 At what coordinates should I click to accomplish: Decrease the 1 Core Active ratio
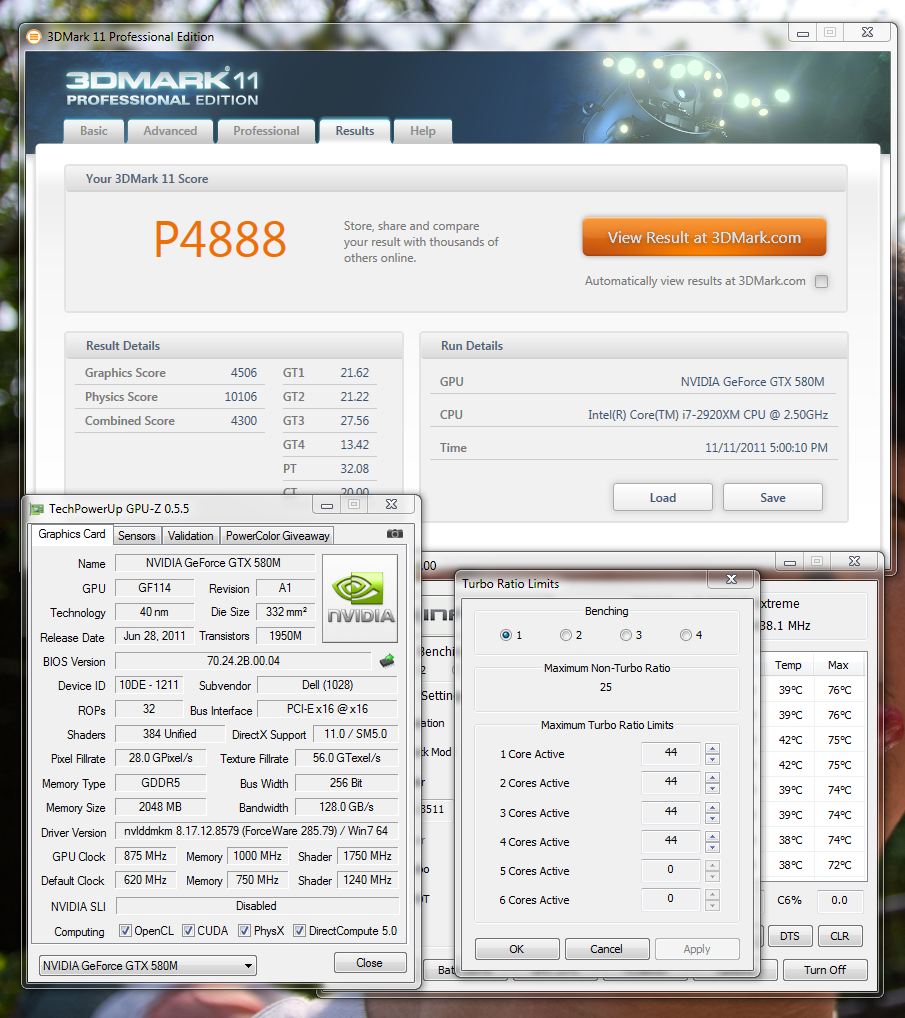(x=712, y=759)
